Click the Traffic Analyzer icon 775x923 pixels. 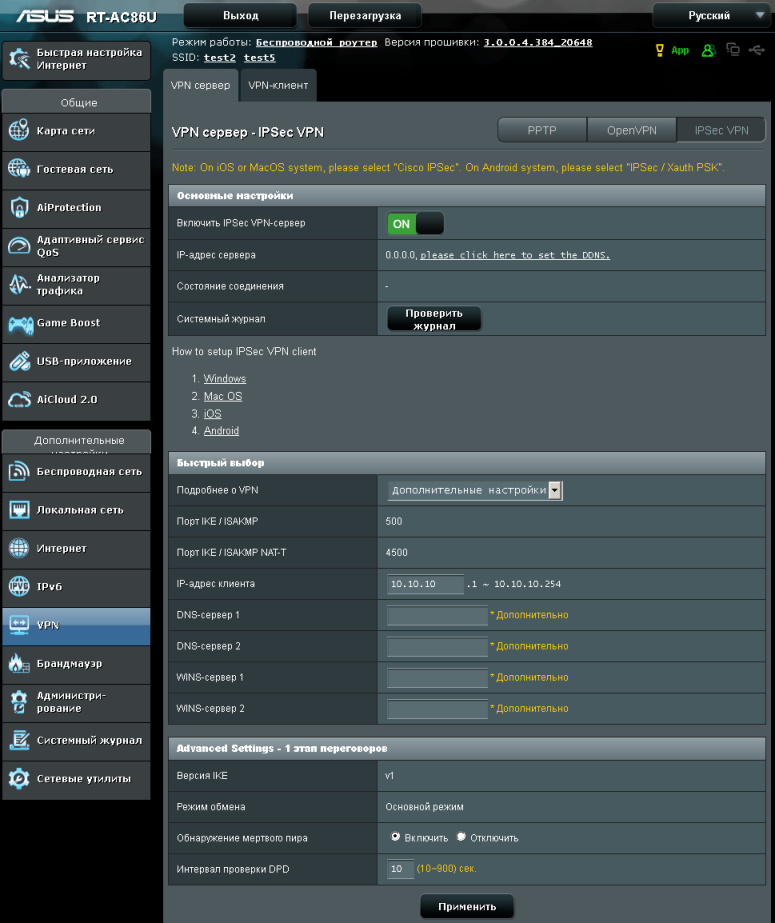(x=19, y=284)
